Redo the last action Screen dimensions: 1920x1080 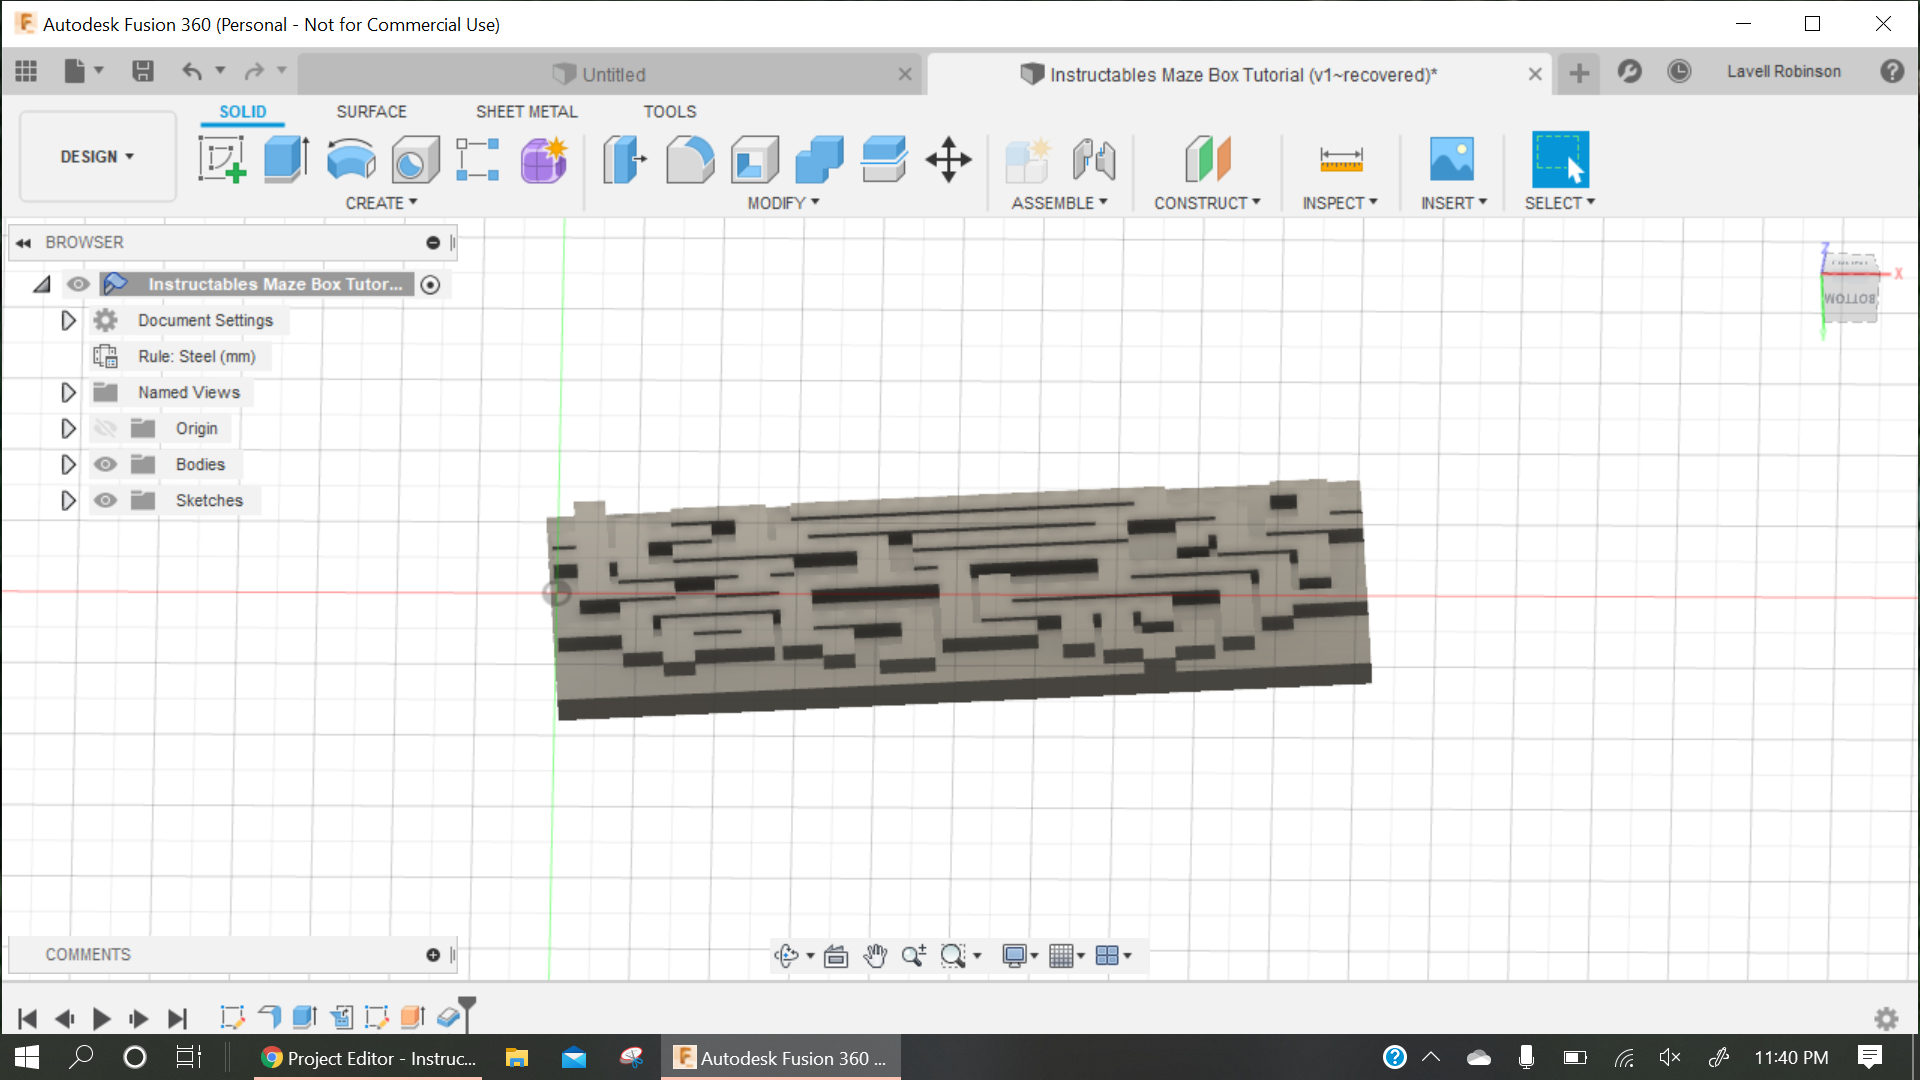(254, 71)
